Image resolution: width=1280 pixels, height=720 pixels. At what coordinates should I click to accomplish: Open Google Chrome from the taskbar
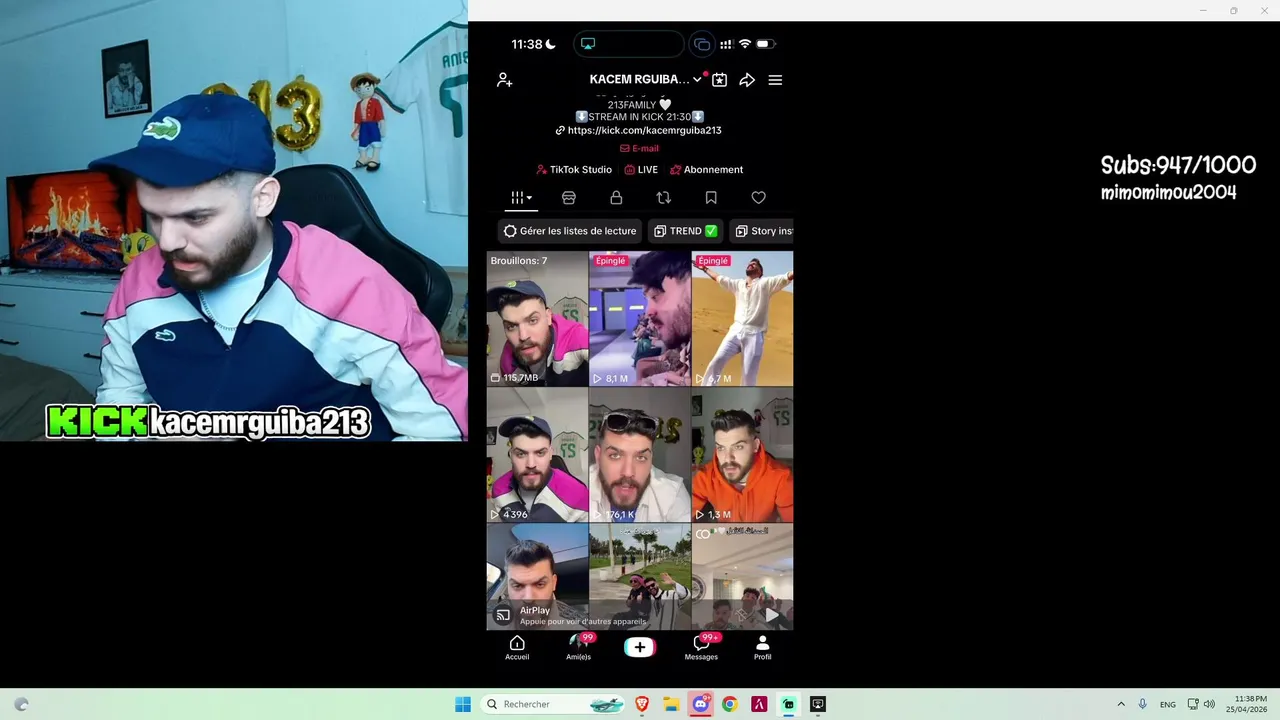point(730,704)
